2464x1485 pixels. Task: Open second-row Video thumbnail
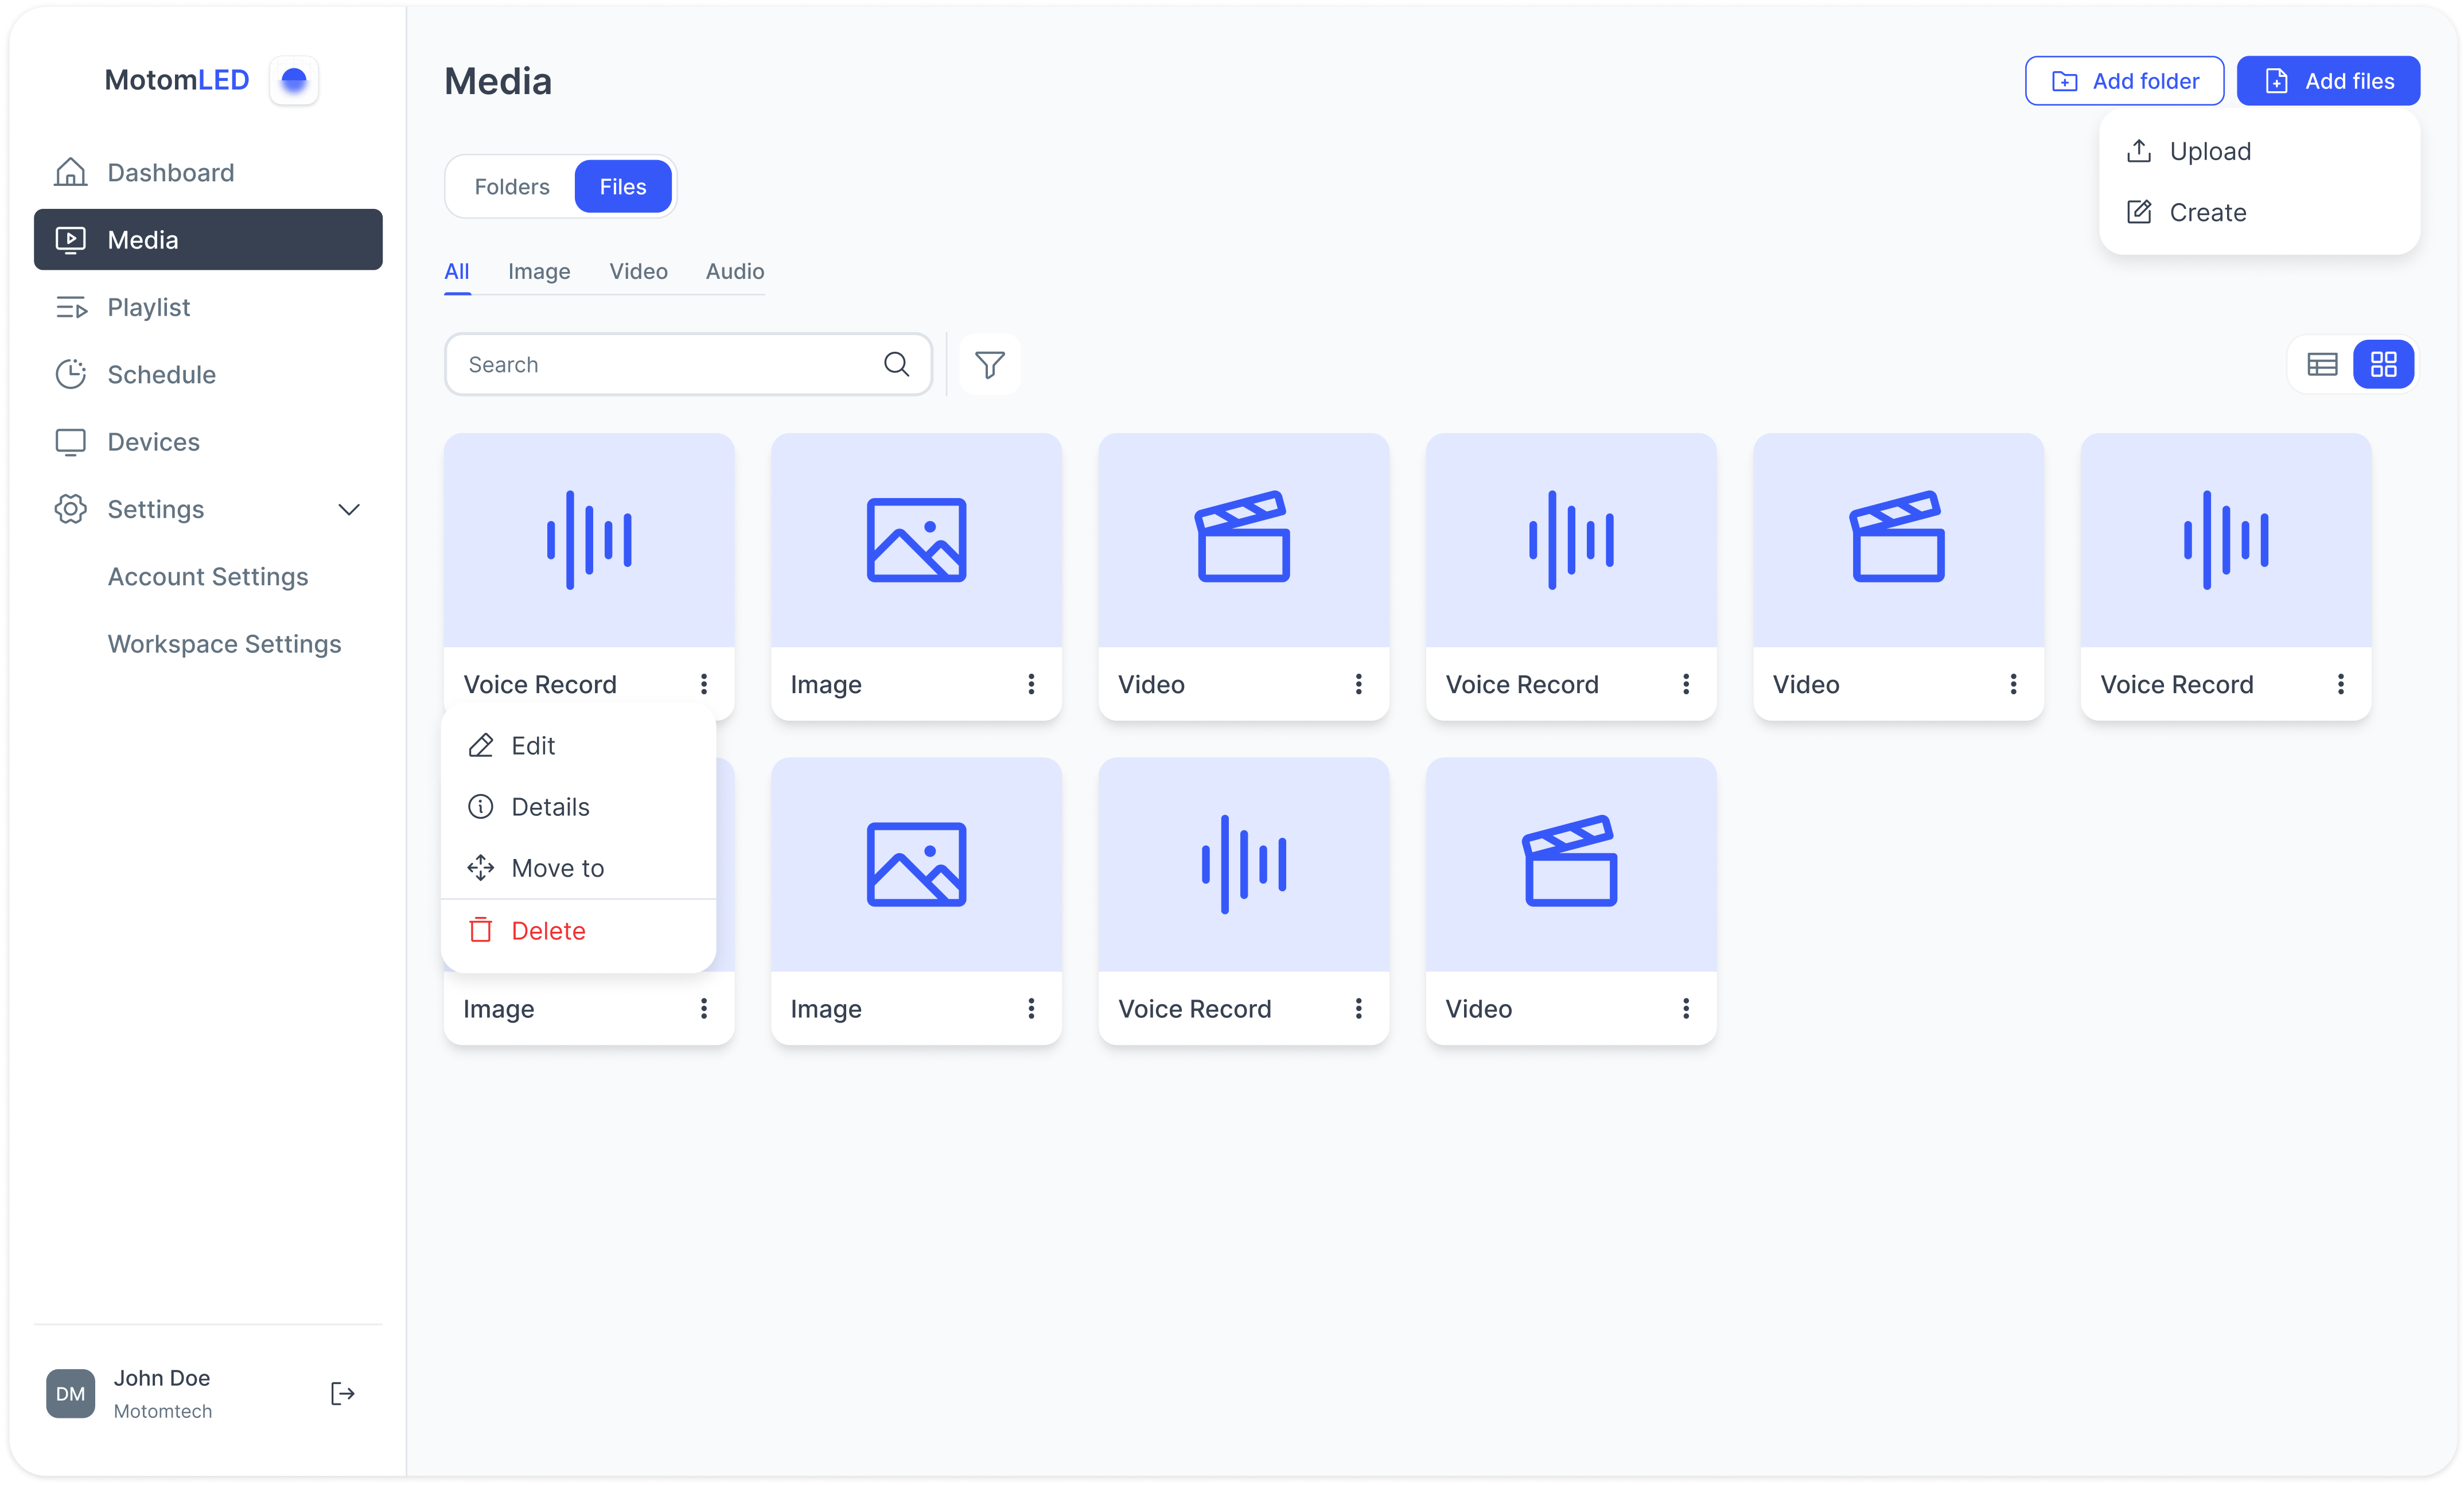tap(1571, 864)
